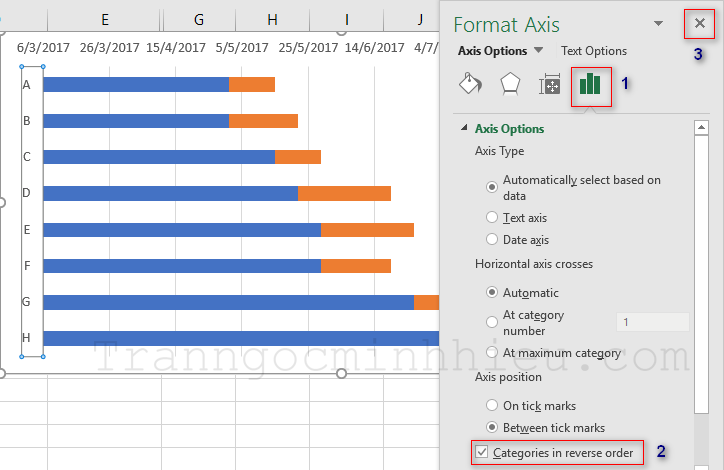Select the Axis Options tab label
This screenshot has height=470, width=724.
click(x=492, y=51)
